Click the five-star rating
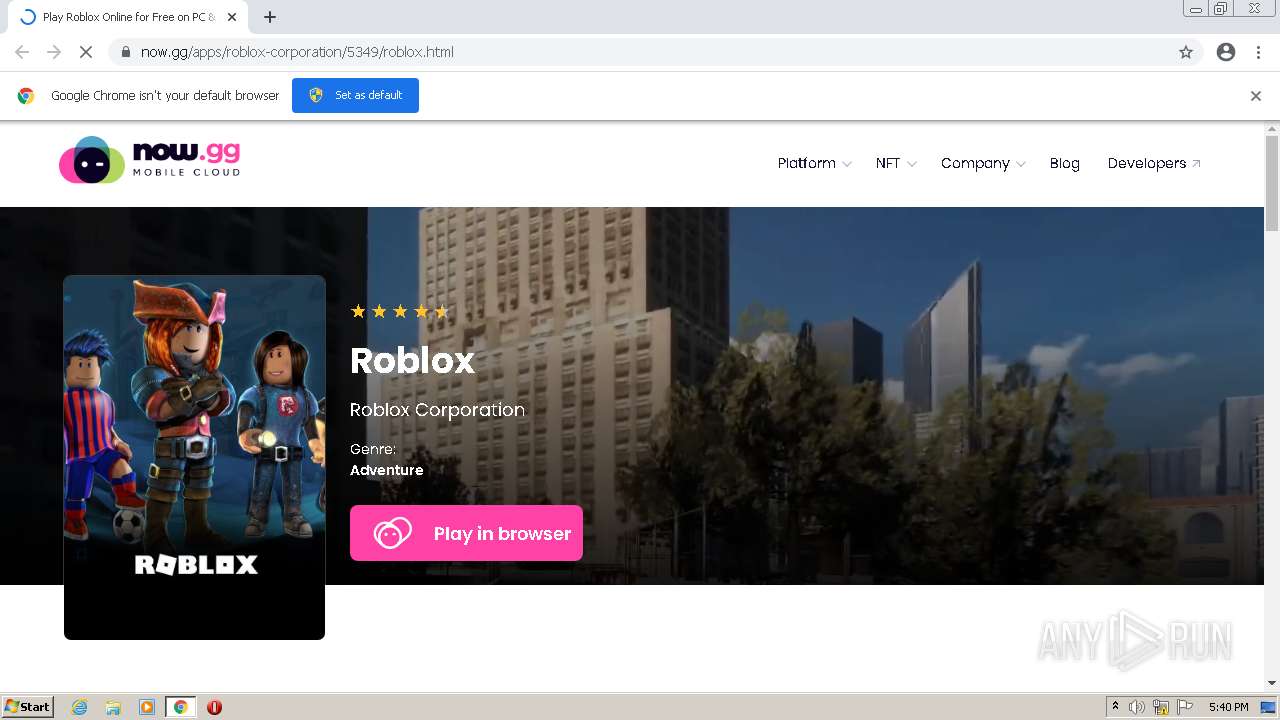This screenshot has height=720, width=1280. point(400,311)
